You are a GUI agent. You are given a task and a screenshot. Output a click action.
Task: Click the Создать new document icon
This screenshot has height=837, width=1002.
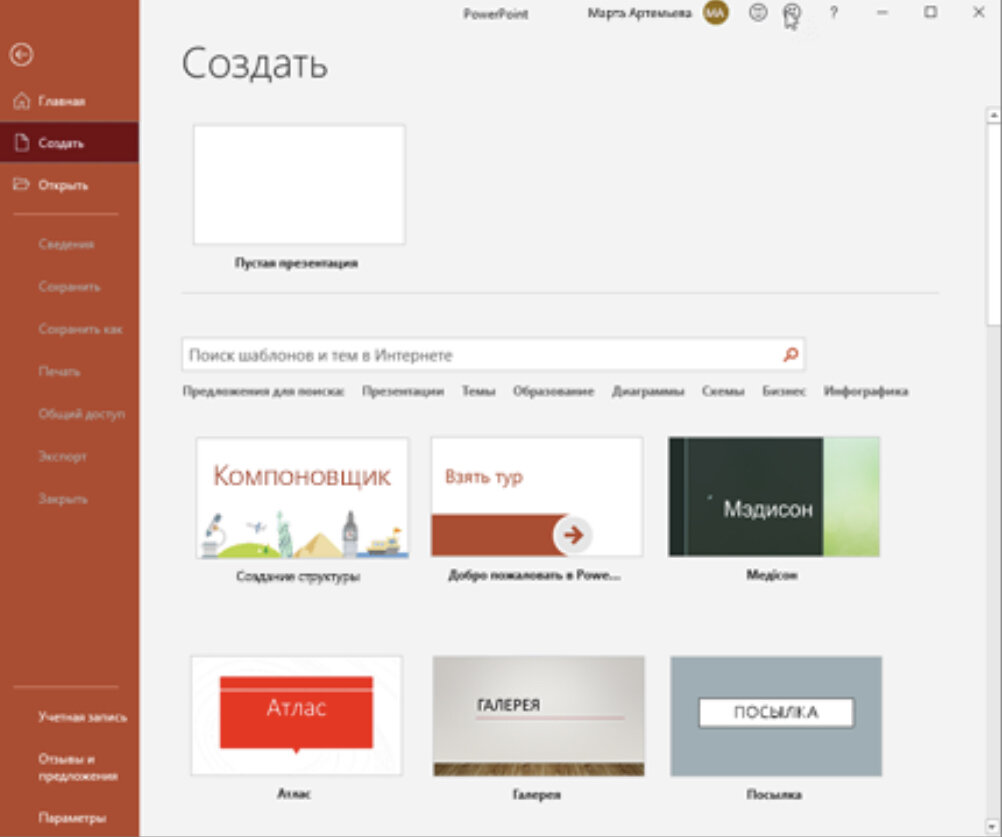coord(23,143)
